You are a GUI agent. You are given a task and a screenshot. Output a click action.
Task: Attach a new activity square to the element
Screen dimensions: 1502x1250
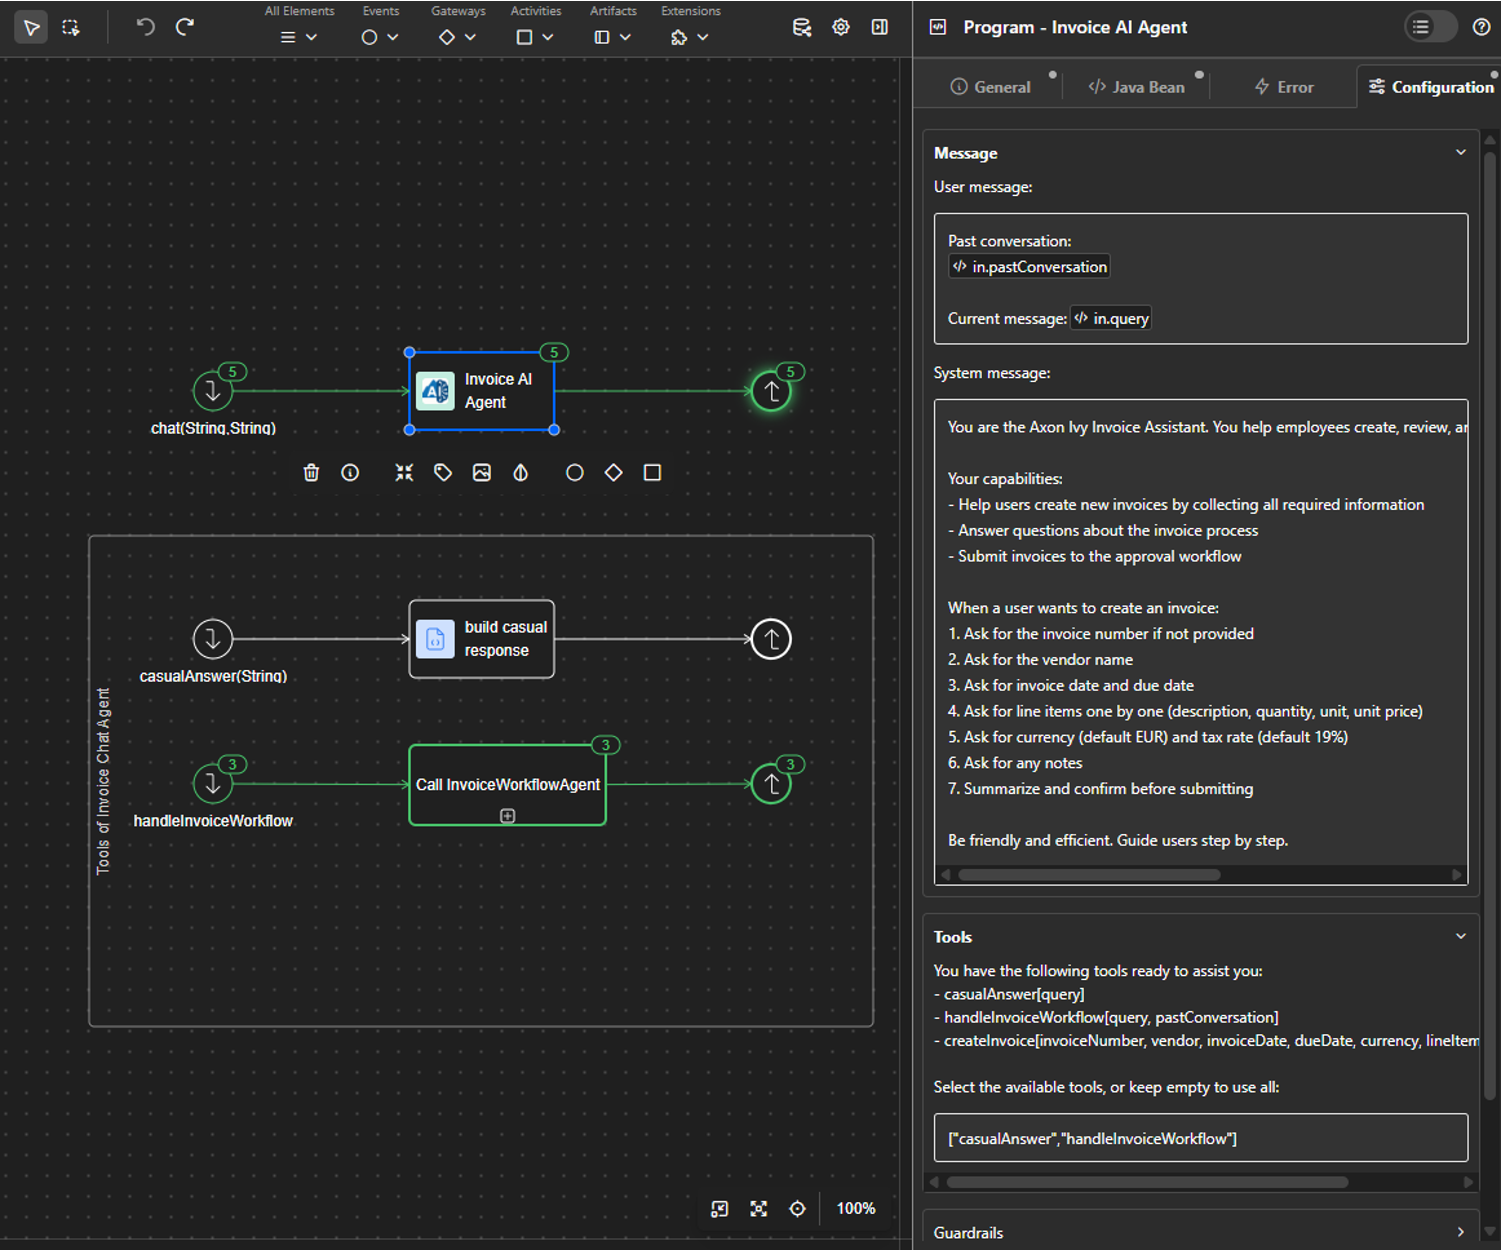click(x=652, y=473)
